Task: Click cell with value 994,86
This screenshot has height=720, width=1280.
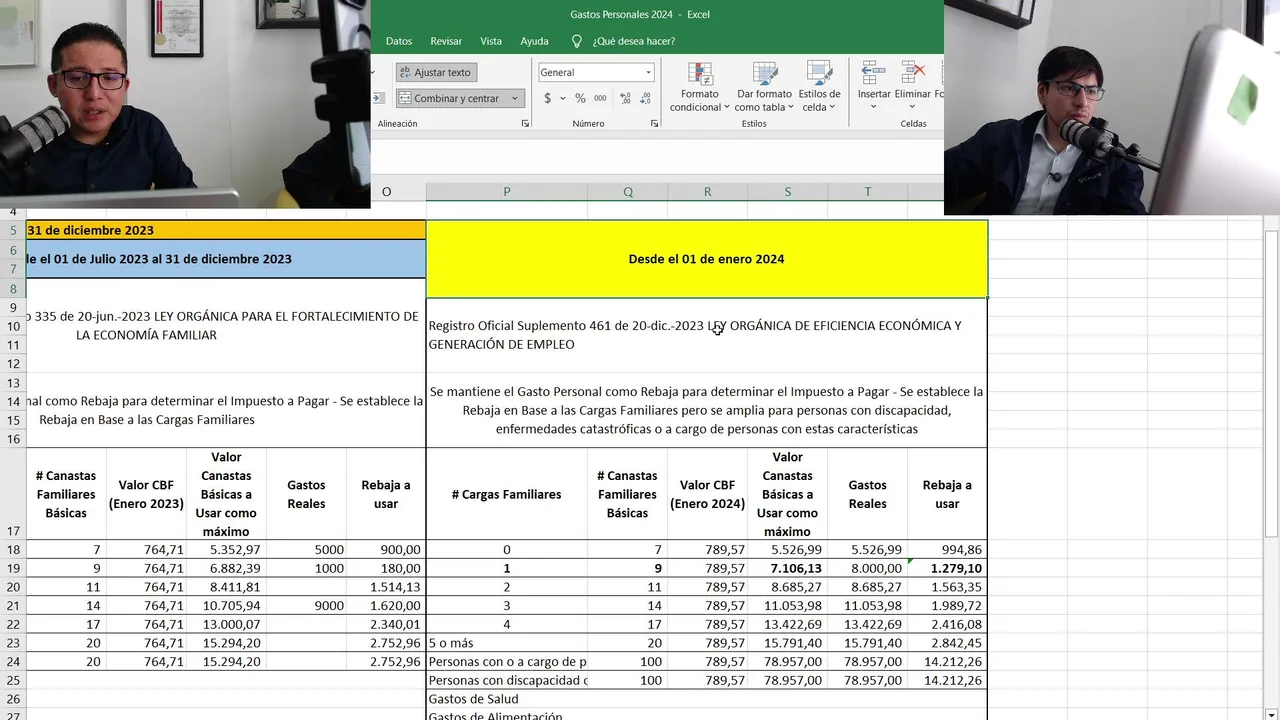Action: (947, 550)
